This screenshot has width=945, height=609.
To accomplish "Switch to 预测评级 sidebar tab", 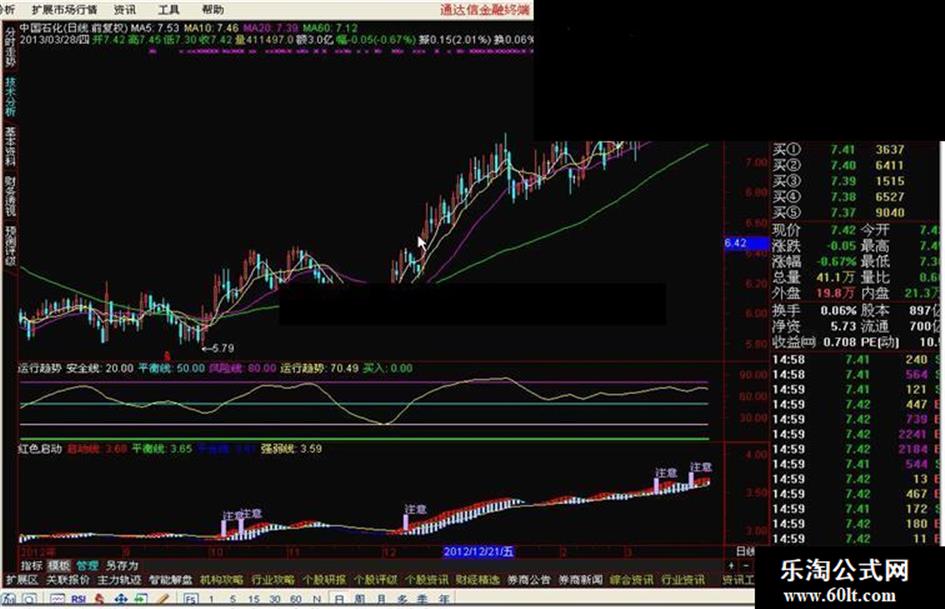I will coord(10,246).
